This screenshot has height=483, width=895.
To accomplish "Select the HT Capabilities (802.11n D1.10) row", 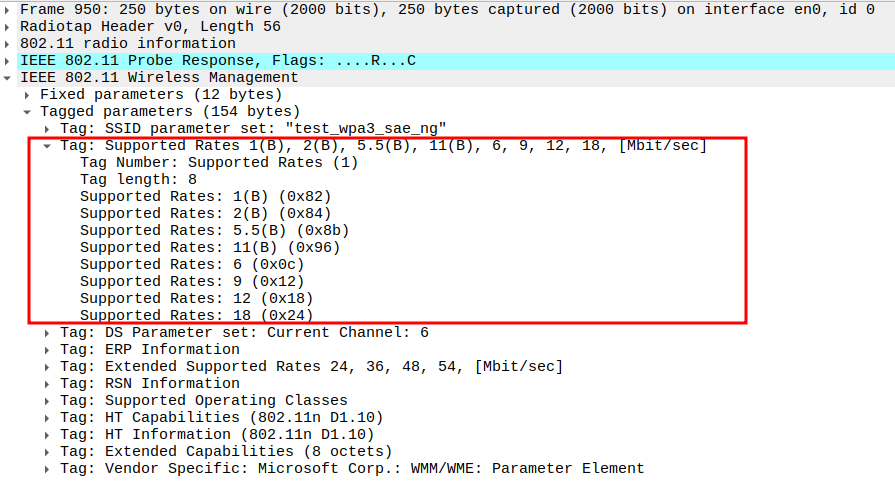I will pyautogui.click(x=221, y=417).
